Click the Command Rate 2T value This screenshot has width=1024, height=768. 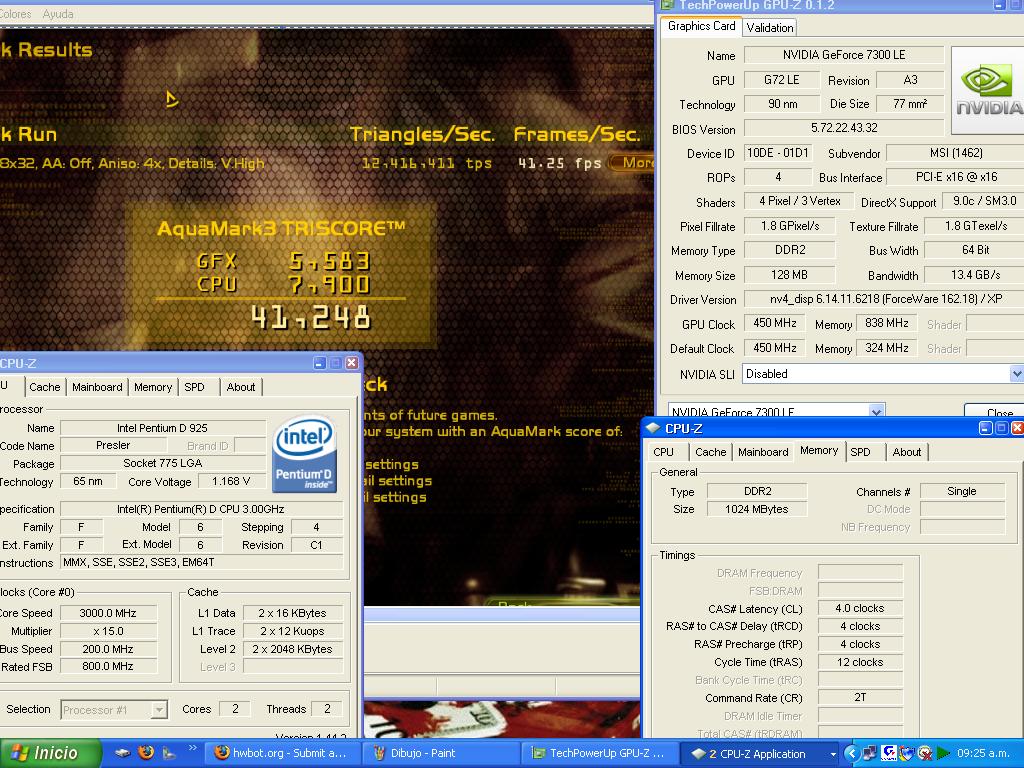pos(859,698)
